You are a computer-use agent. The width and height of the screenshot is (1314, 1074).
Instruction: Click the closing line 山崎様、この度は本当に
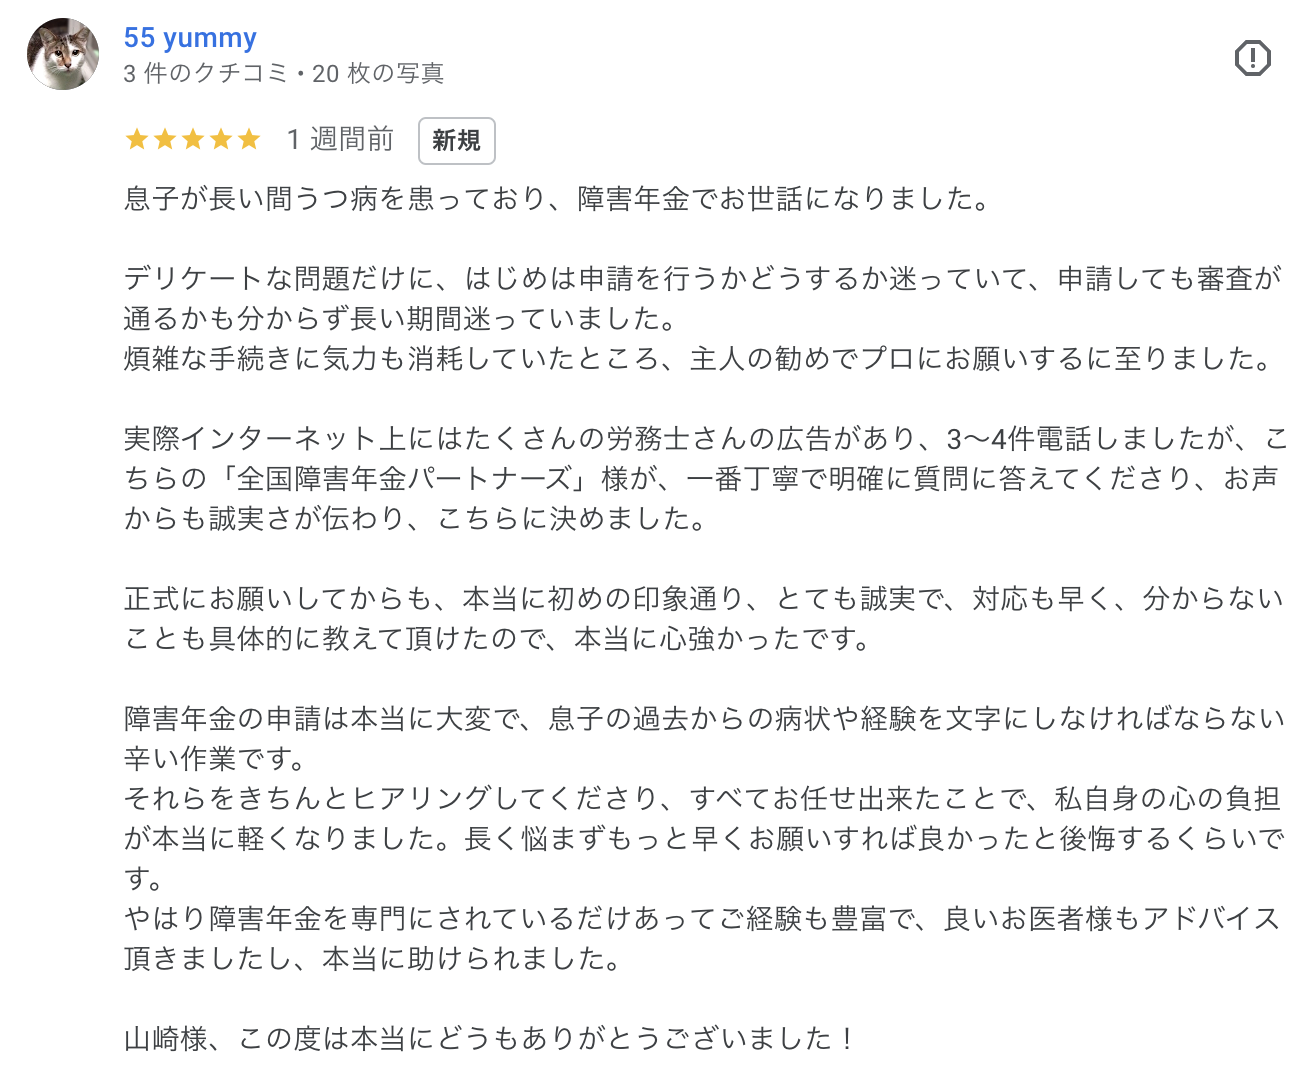tap(490, 1039)
